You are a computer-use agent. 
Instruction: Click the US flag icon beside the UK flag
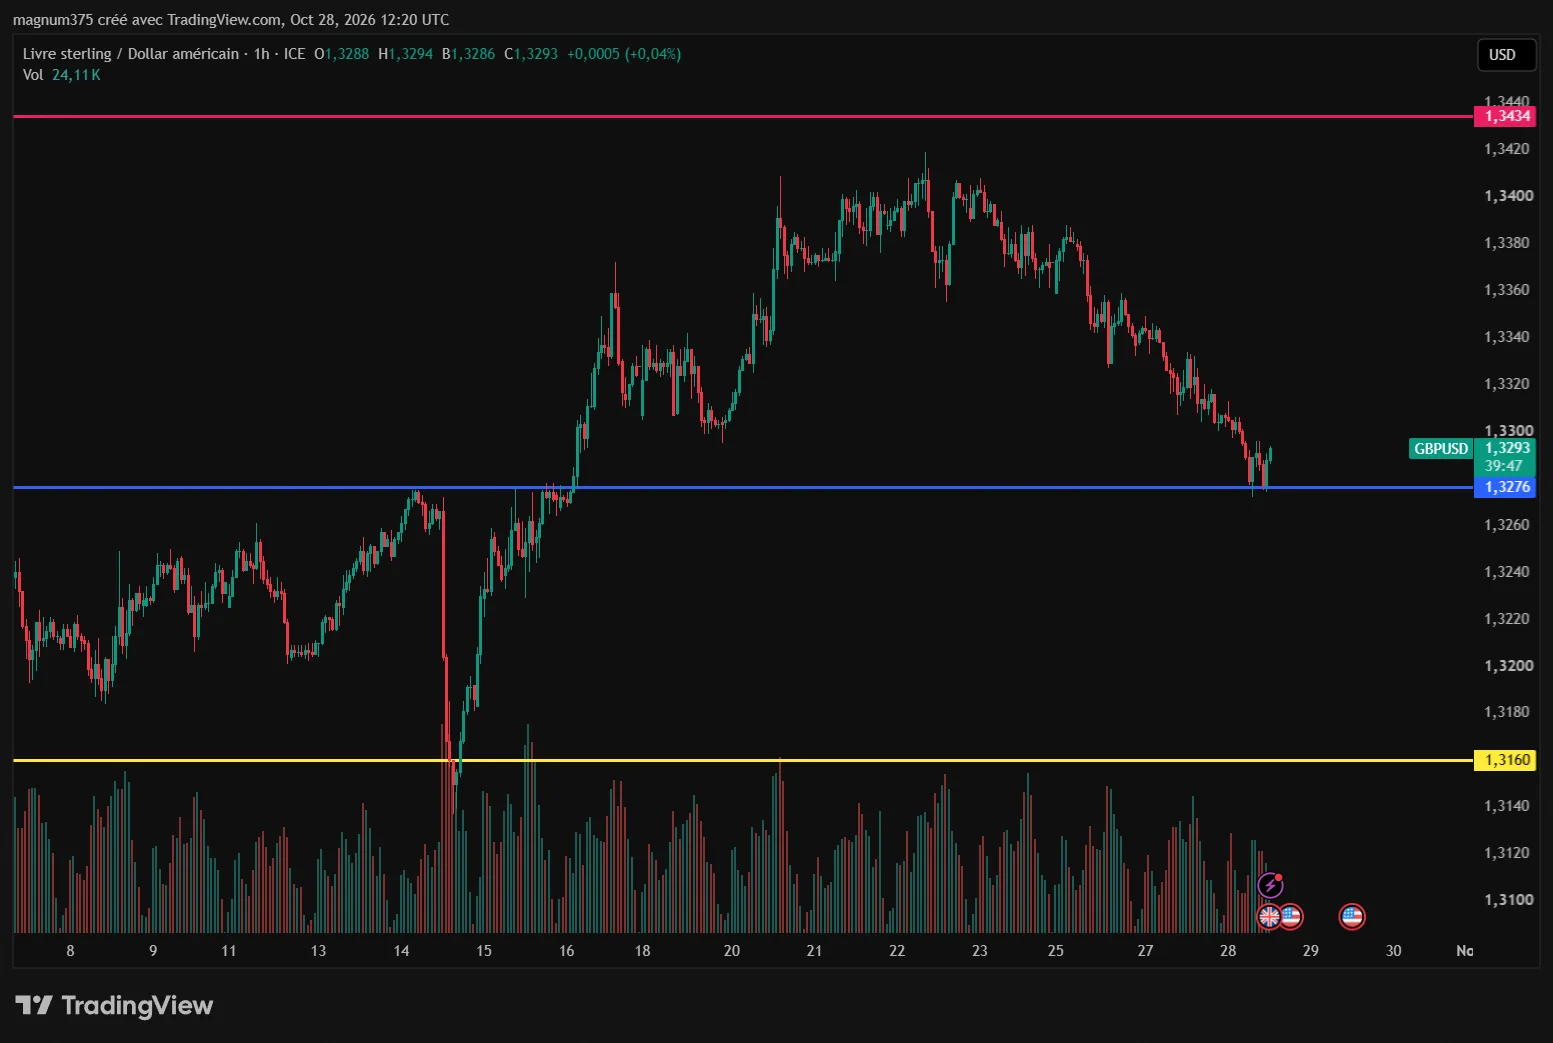(x=1291, y=916)
